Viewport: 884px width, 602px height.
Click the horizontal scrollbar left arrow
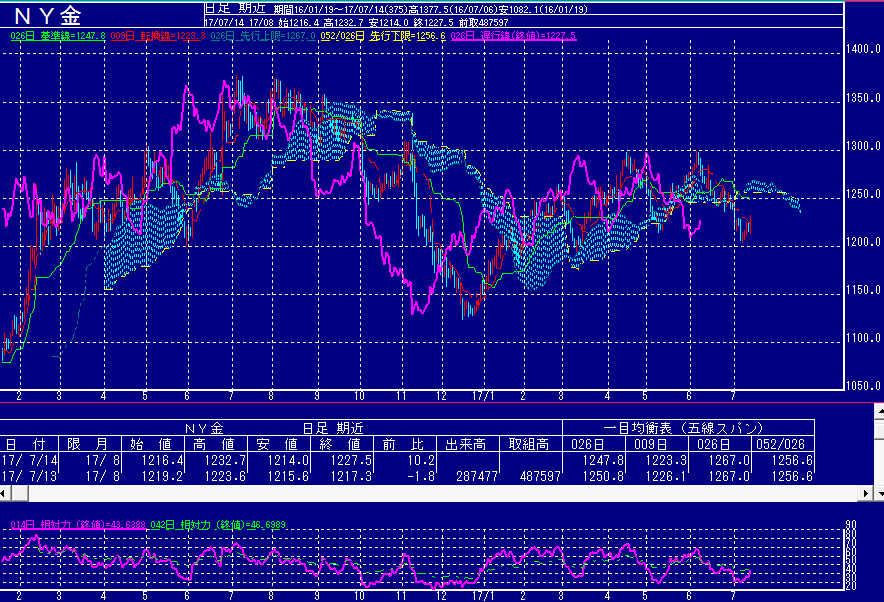tap(7, 494)
